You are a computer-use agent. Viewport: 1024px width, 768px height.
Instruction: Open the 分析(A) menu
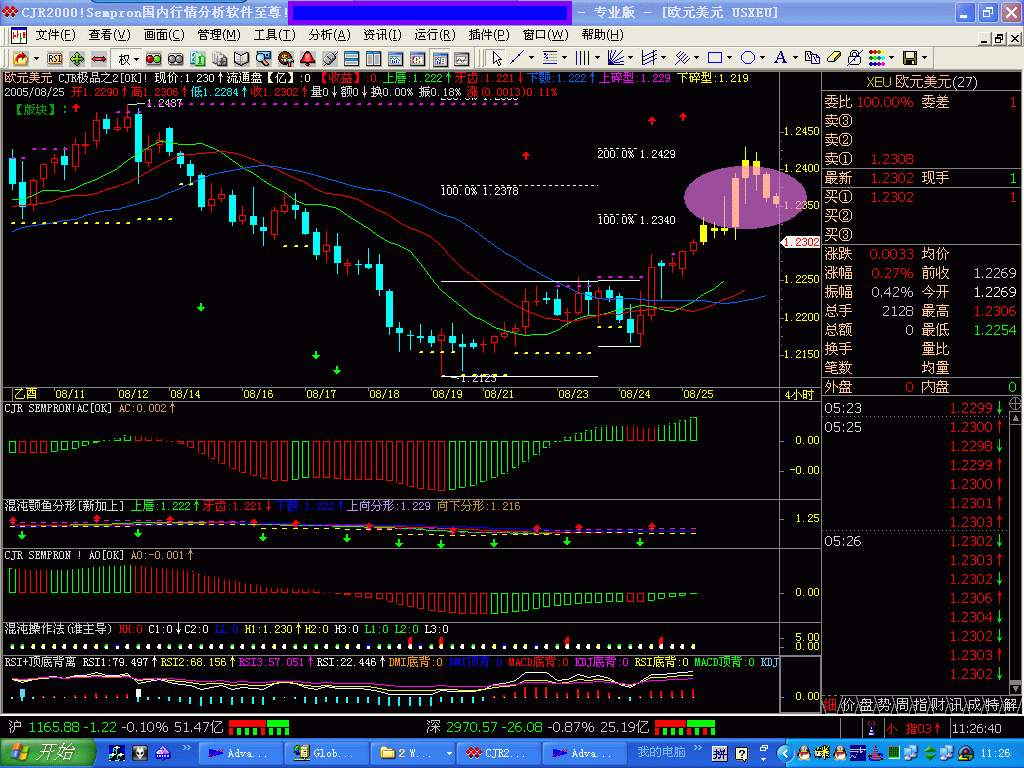tap(329, 35)
